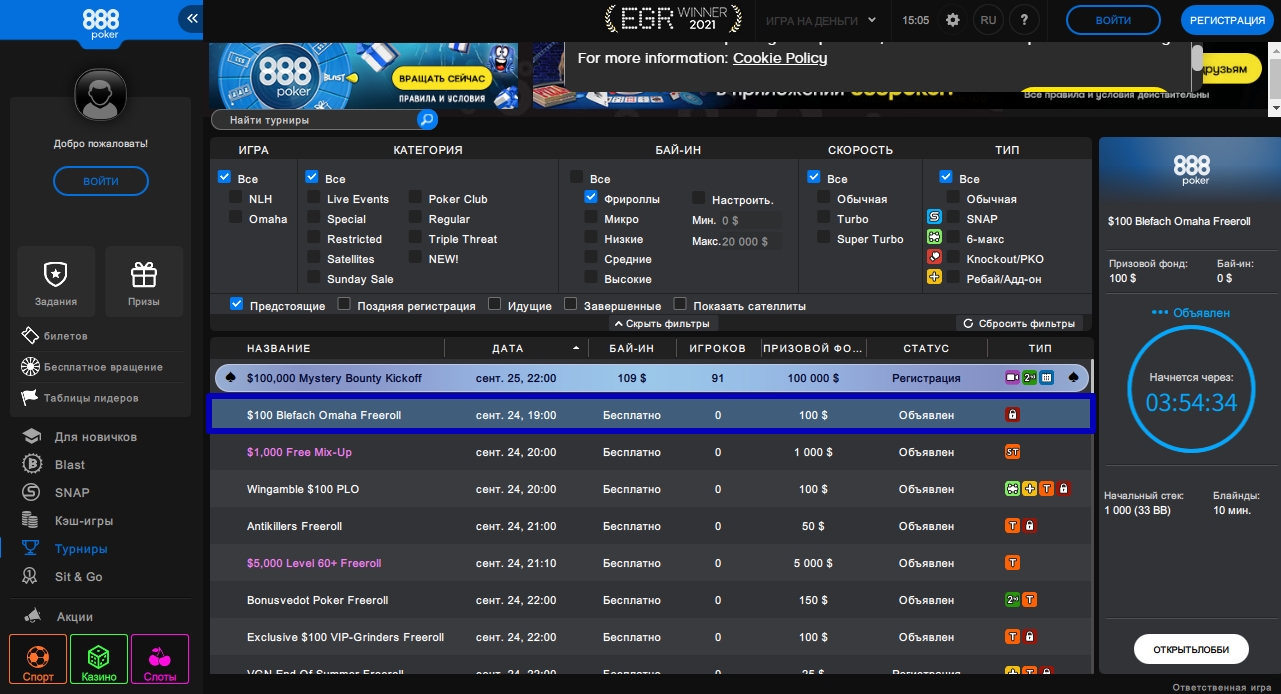
Task: Open Задания star badge tile
Action: pos(56,282)
